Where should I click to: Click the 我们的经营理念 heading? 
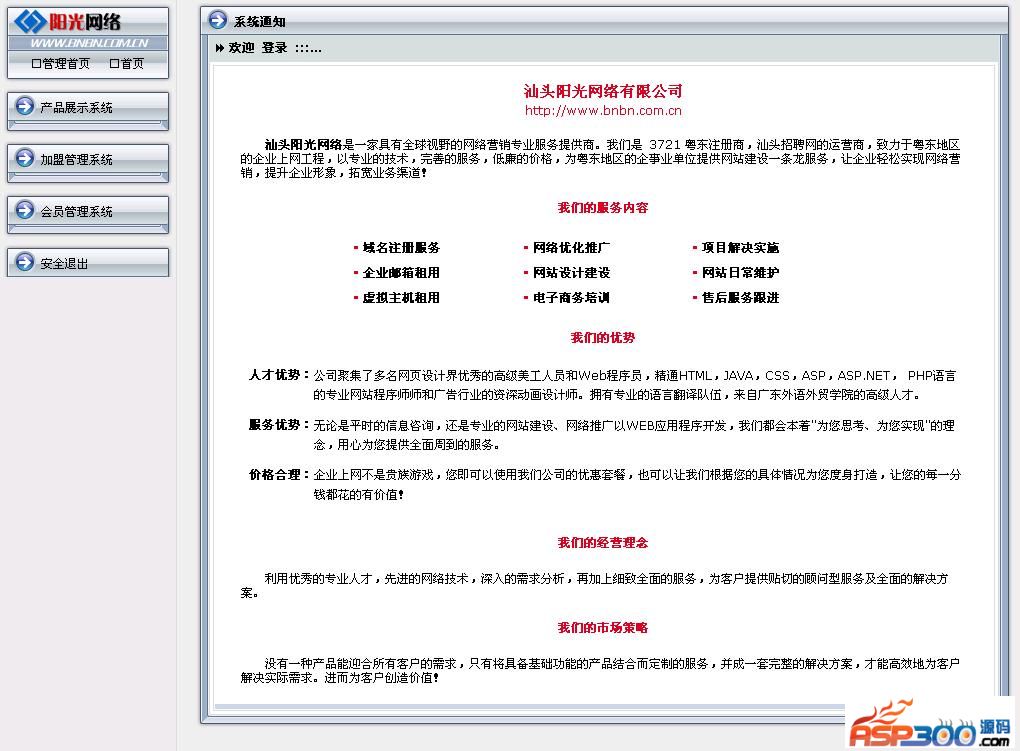(603, 543)
